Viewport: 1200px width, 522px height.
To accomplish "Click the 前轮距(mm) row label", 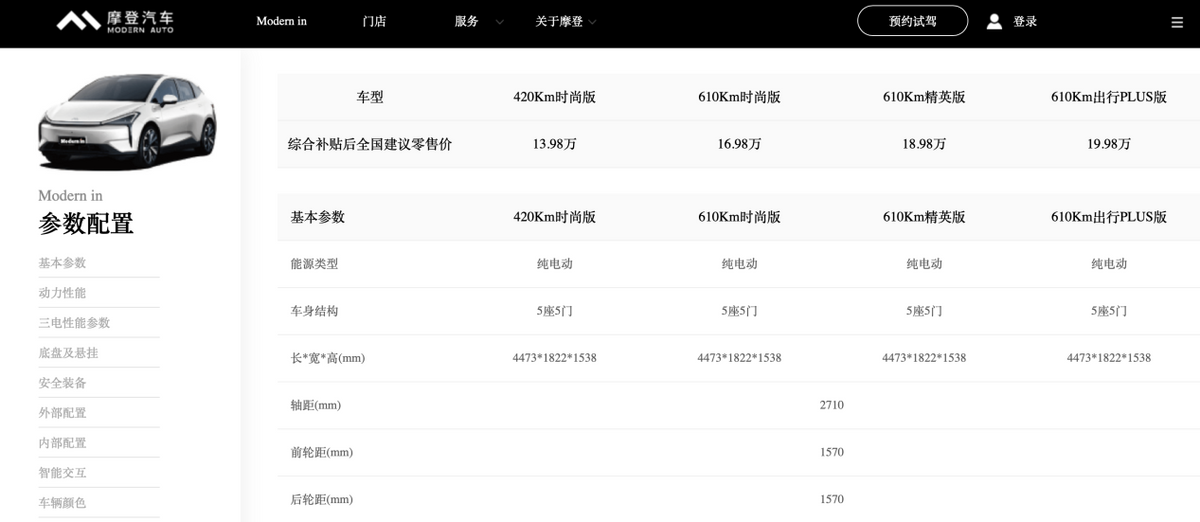I will pos(321,452).
